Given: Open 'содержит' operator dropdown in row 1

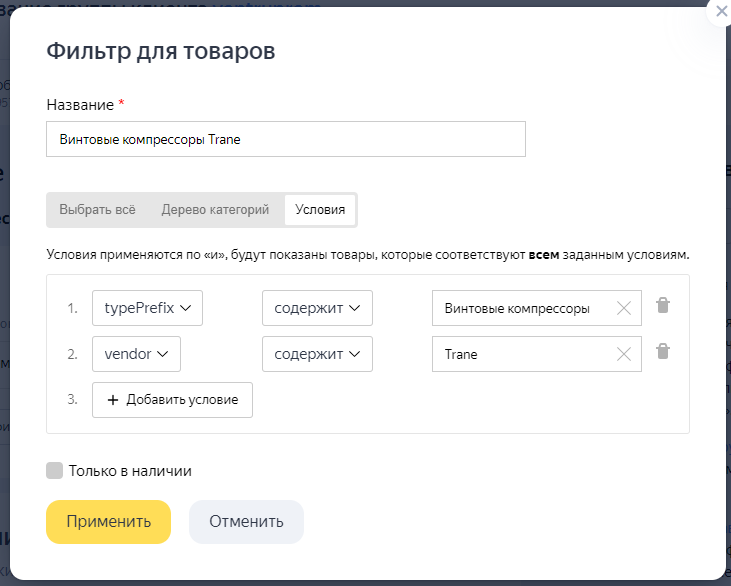Looking at the screenshot, I should pyautogui.click(x=317, y=308).
